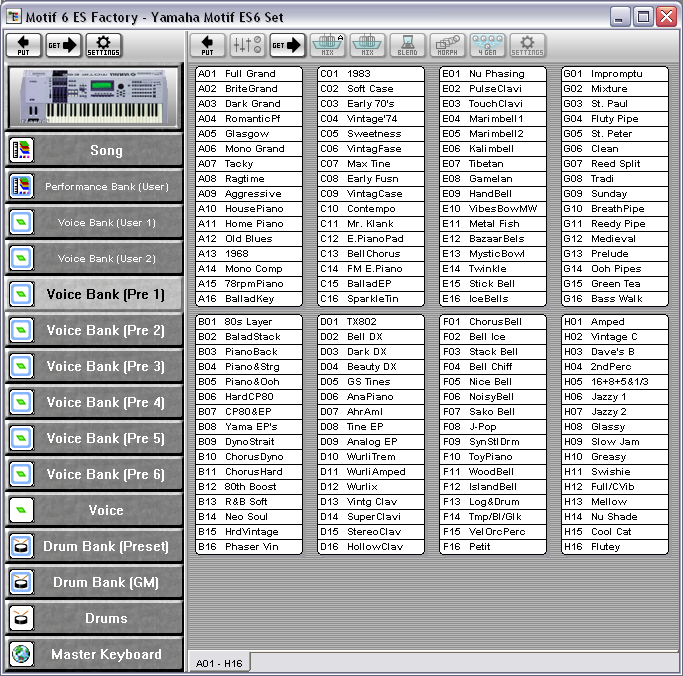
Task: Switch to the A01 - H16 tab
Action: [x=219, y=663]
